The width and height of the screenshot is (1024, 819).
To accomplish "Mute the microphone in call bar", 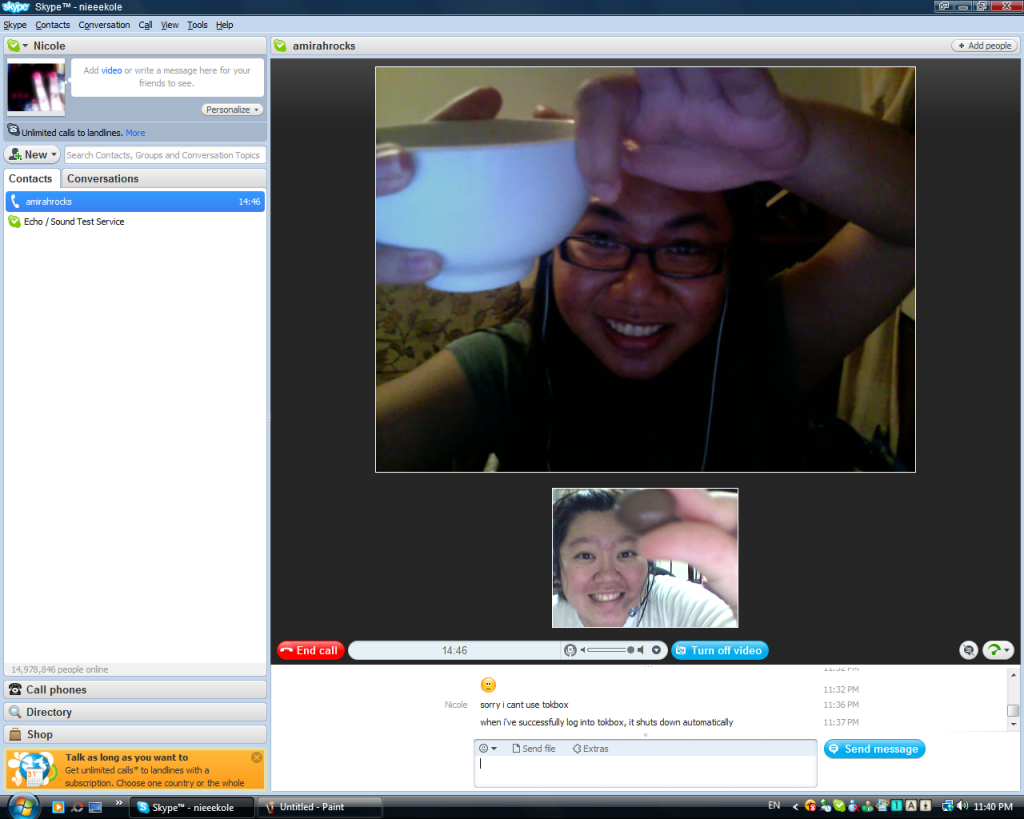I will [x=570, y=650].
